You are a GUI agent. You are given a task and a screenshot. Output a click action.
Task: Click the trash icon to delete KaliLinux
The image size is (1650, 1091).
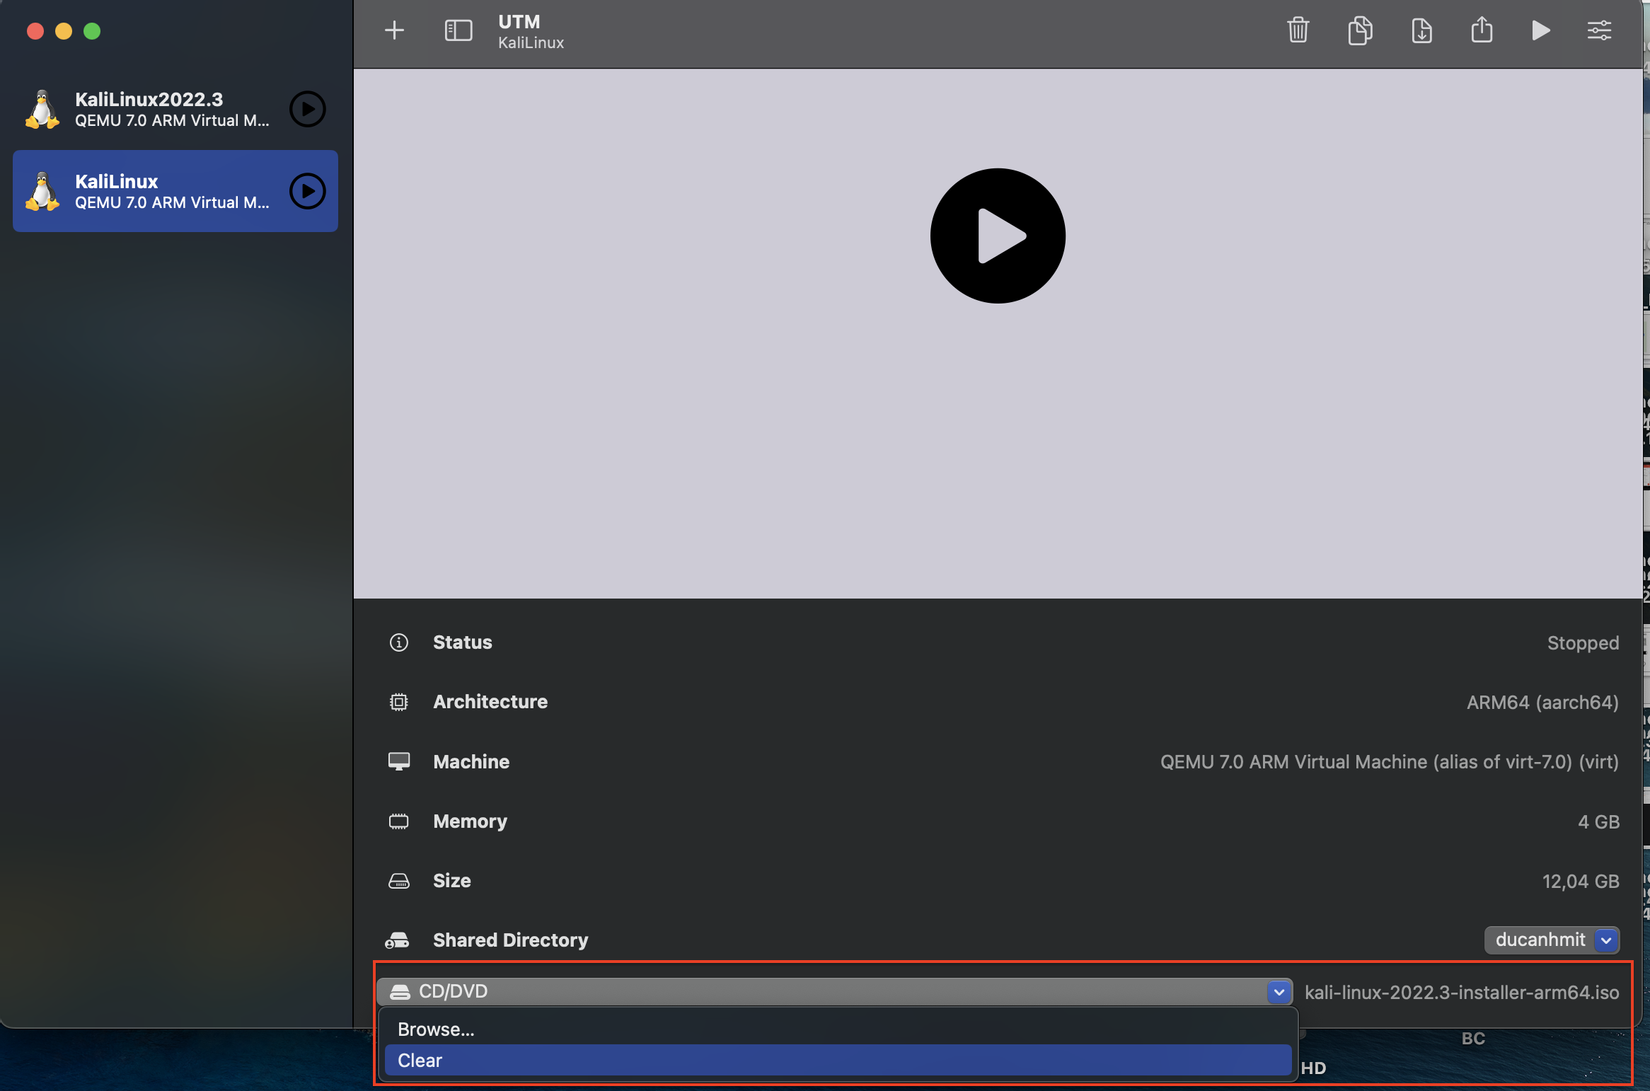(x=1298, y=30)
